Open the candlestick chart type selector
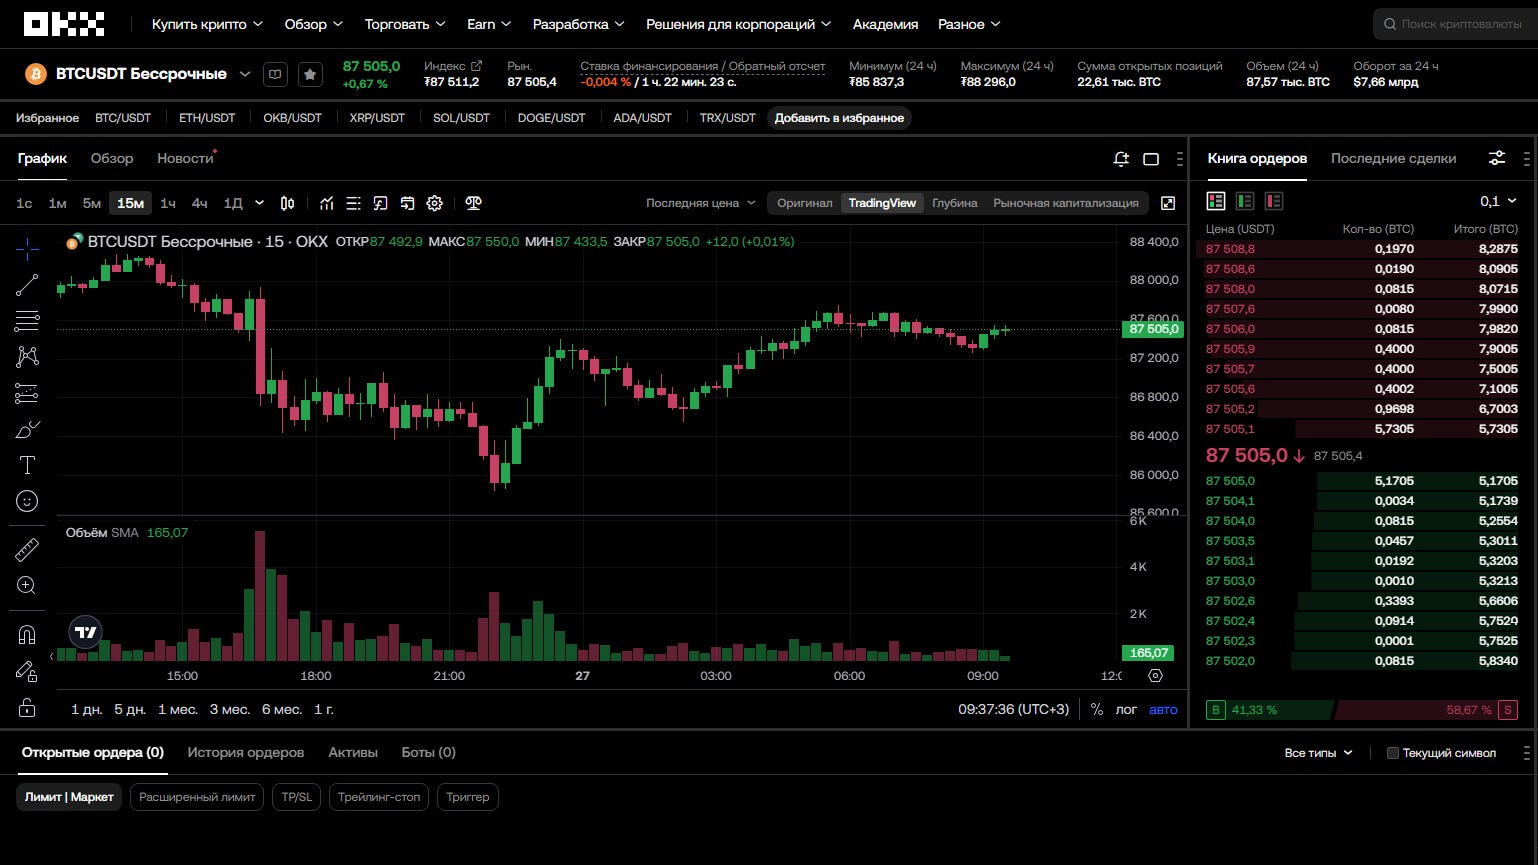 click(x=287, y=203)
